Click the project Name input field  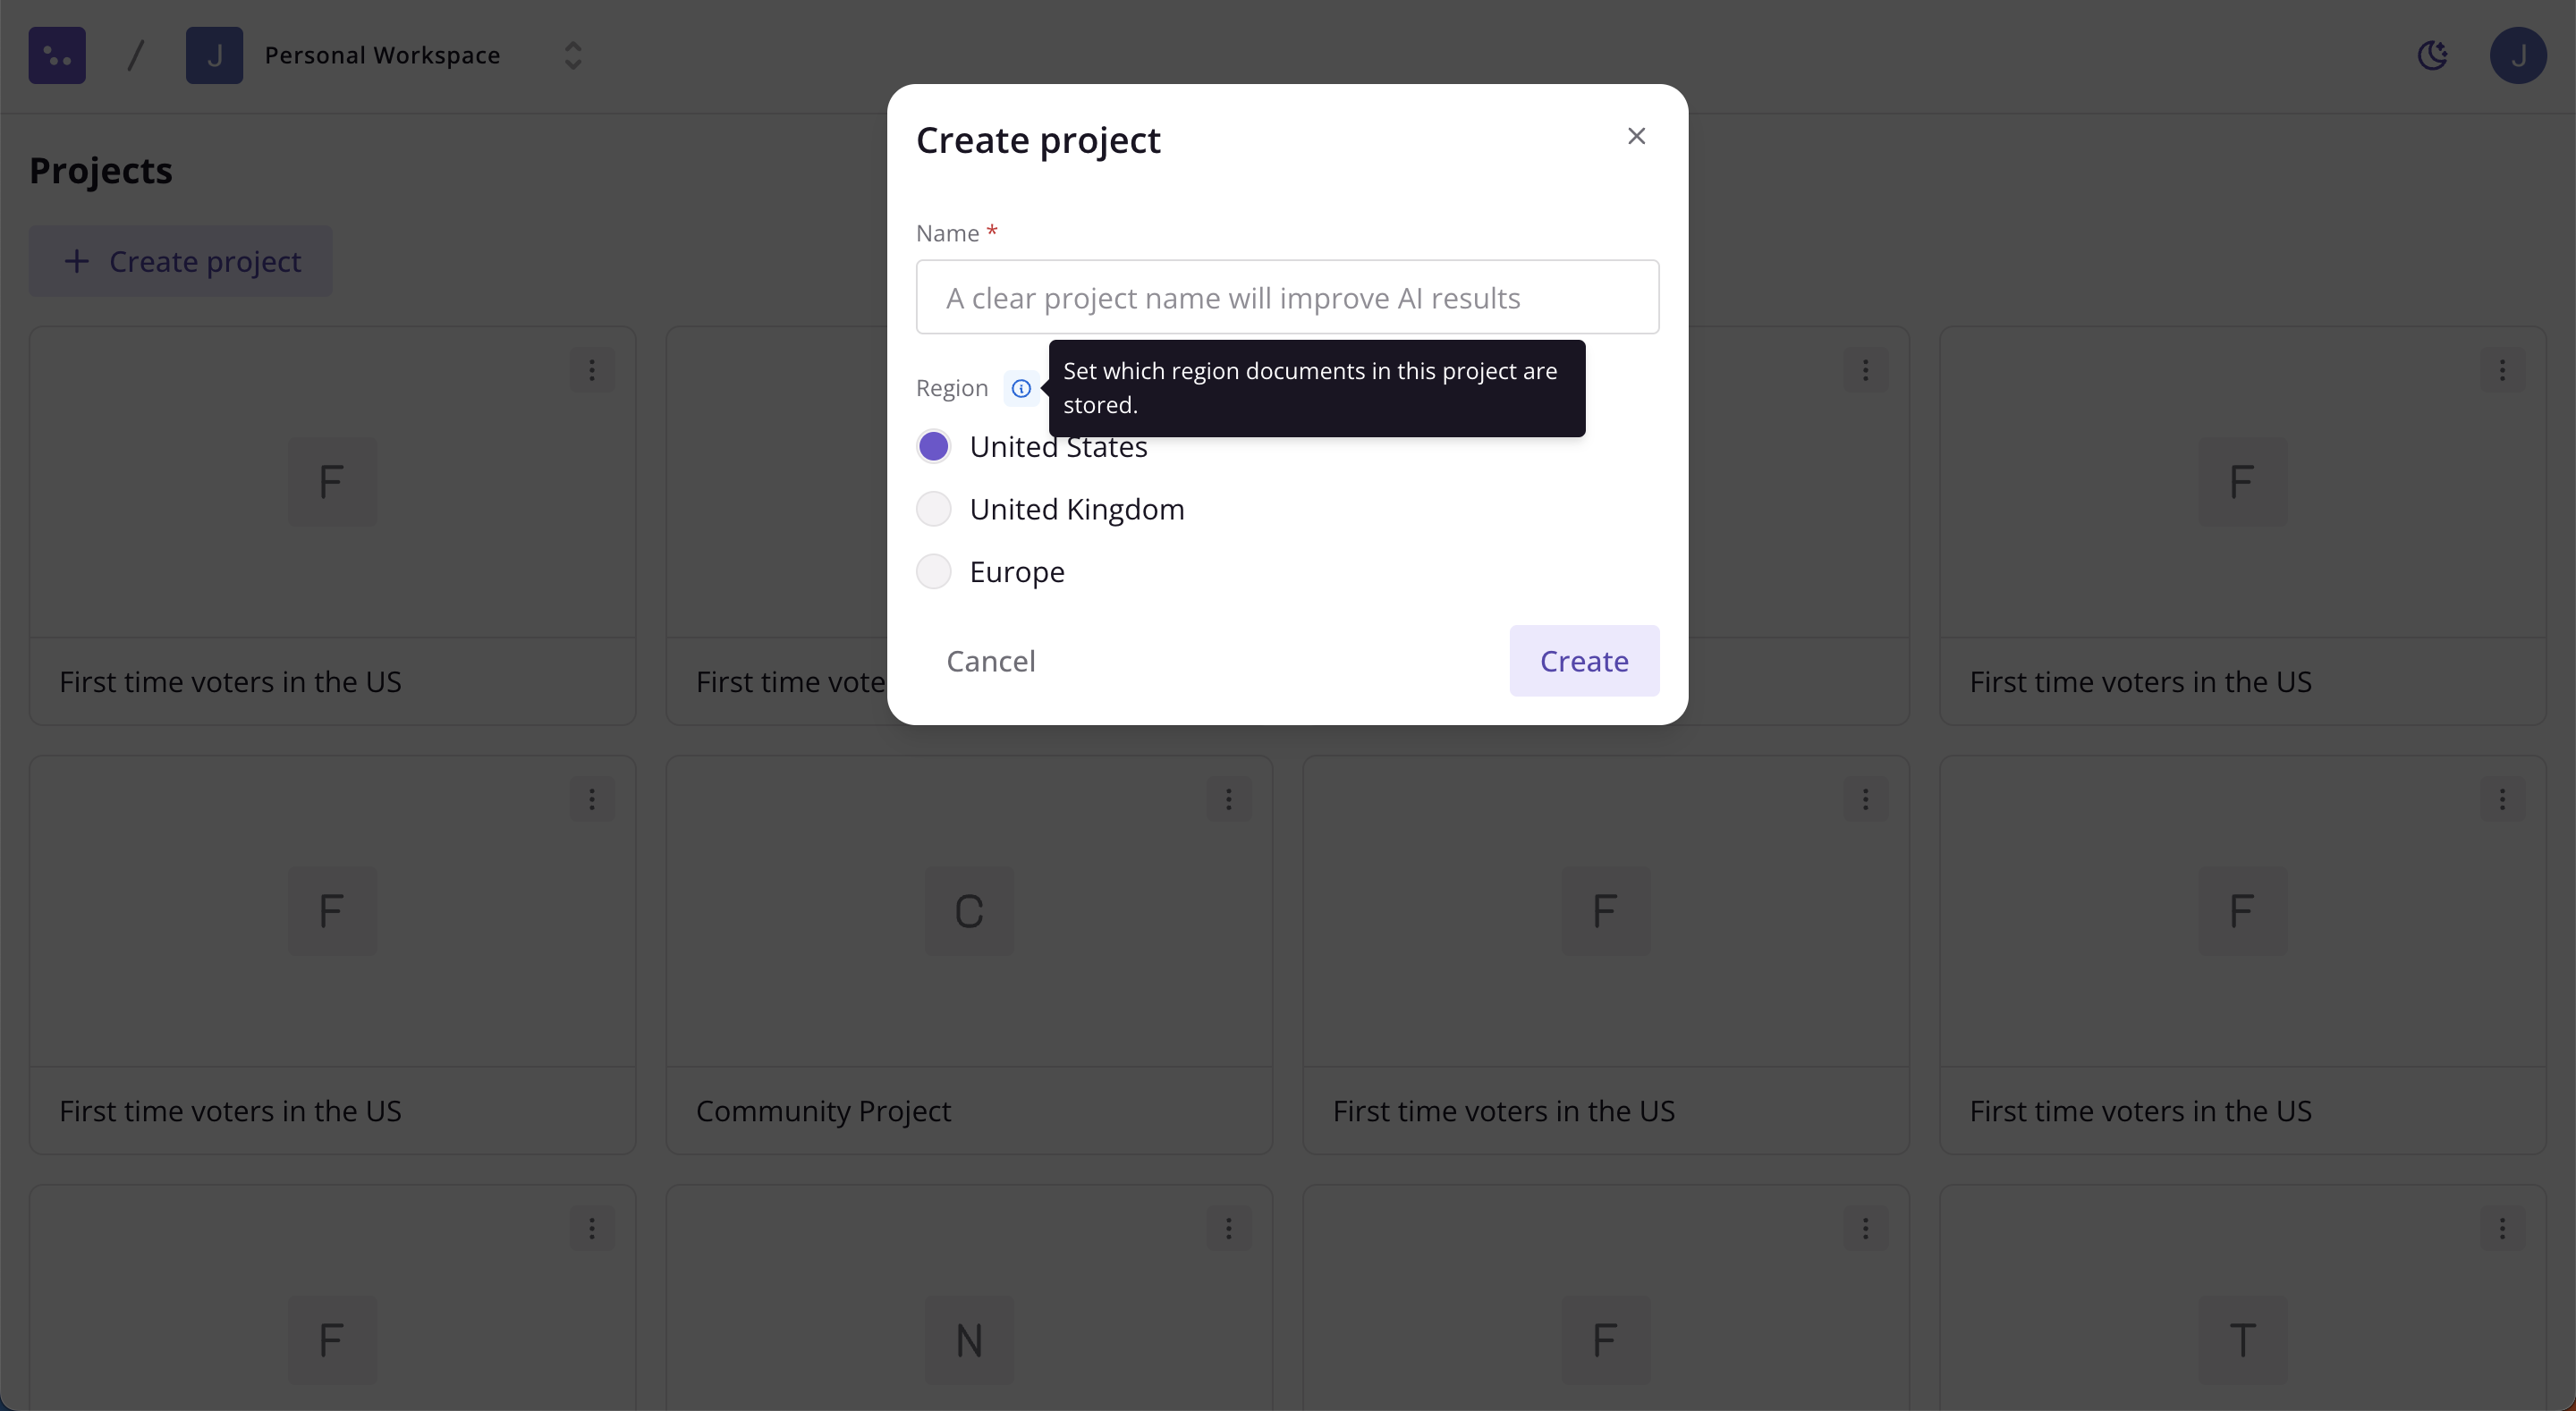click(x=1287, y=297)
